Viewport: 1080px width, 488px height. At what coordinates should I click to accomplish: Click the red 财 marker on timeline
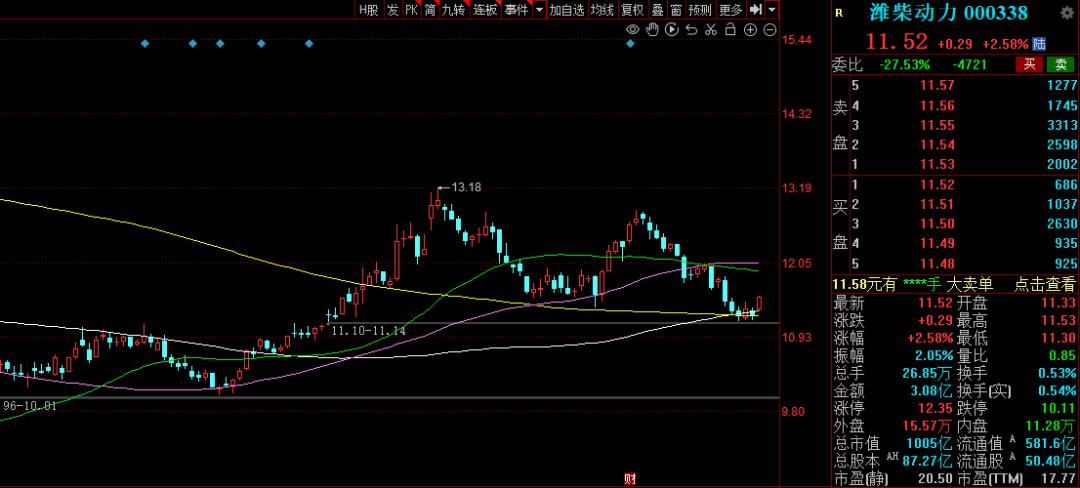[x=629, y=480]
